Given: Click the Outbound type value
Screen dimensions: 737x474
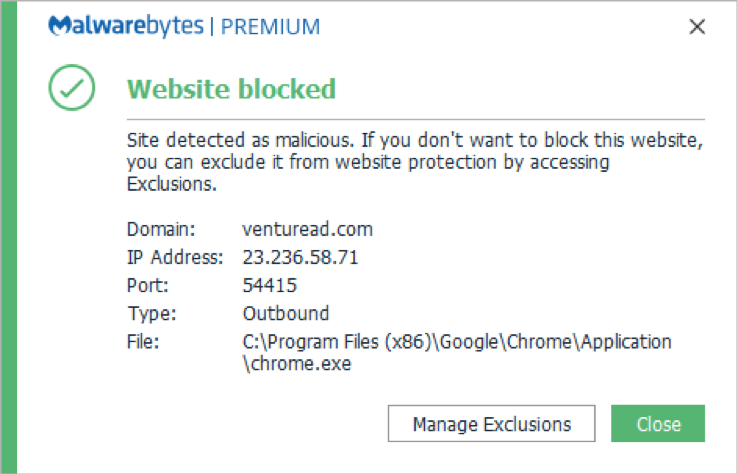Looking at the screenshot, I should click(286, 314).
